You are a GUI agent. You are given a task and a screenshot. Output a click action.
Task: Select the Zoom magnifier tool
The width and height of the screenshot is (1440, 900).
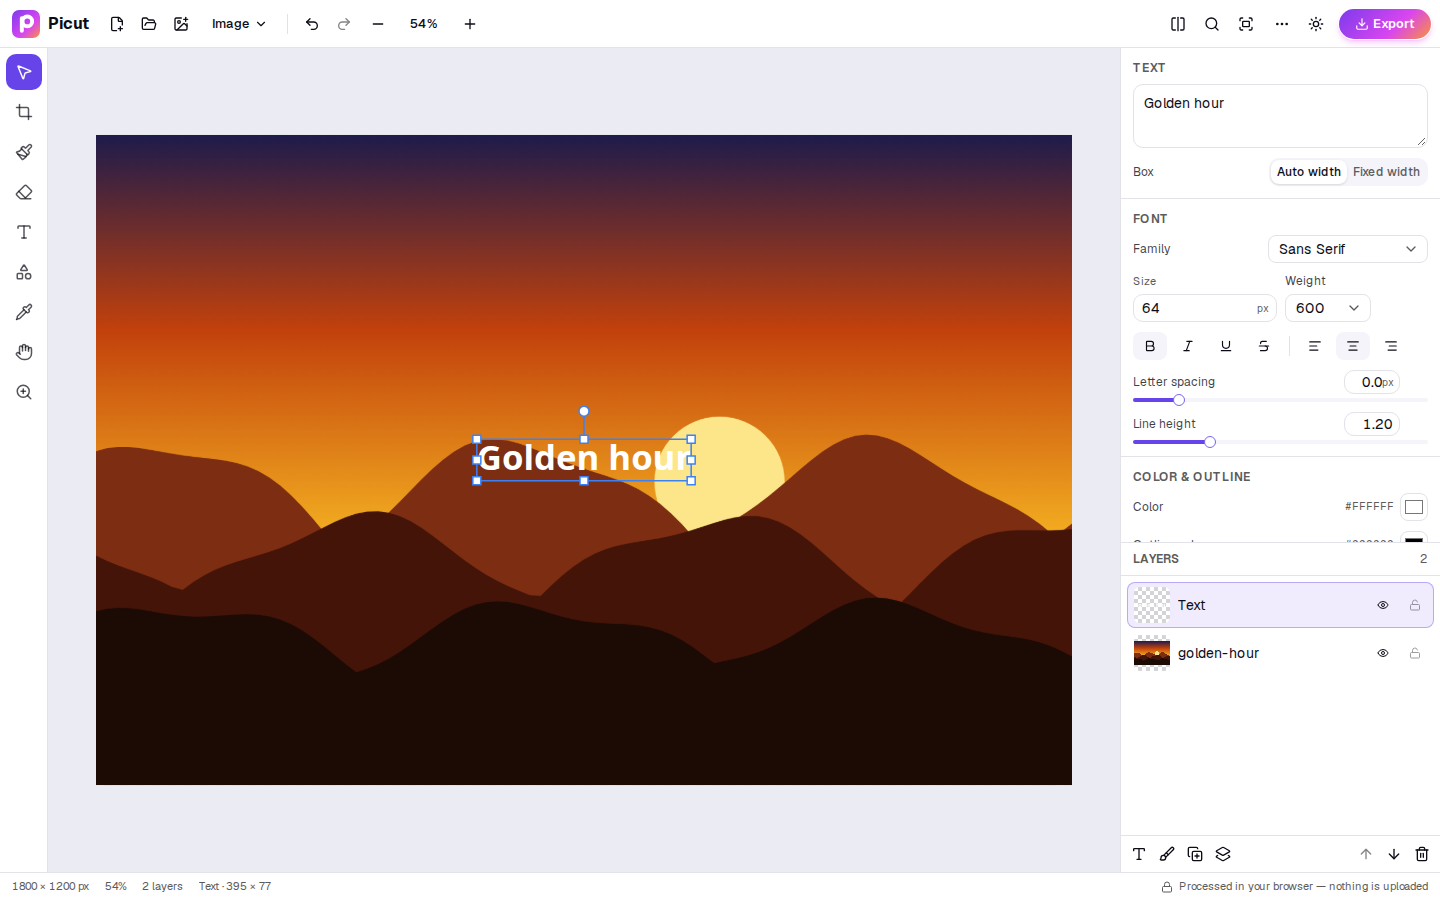[x=24, y=392]
